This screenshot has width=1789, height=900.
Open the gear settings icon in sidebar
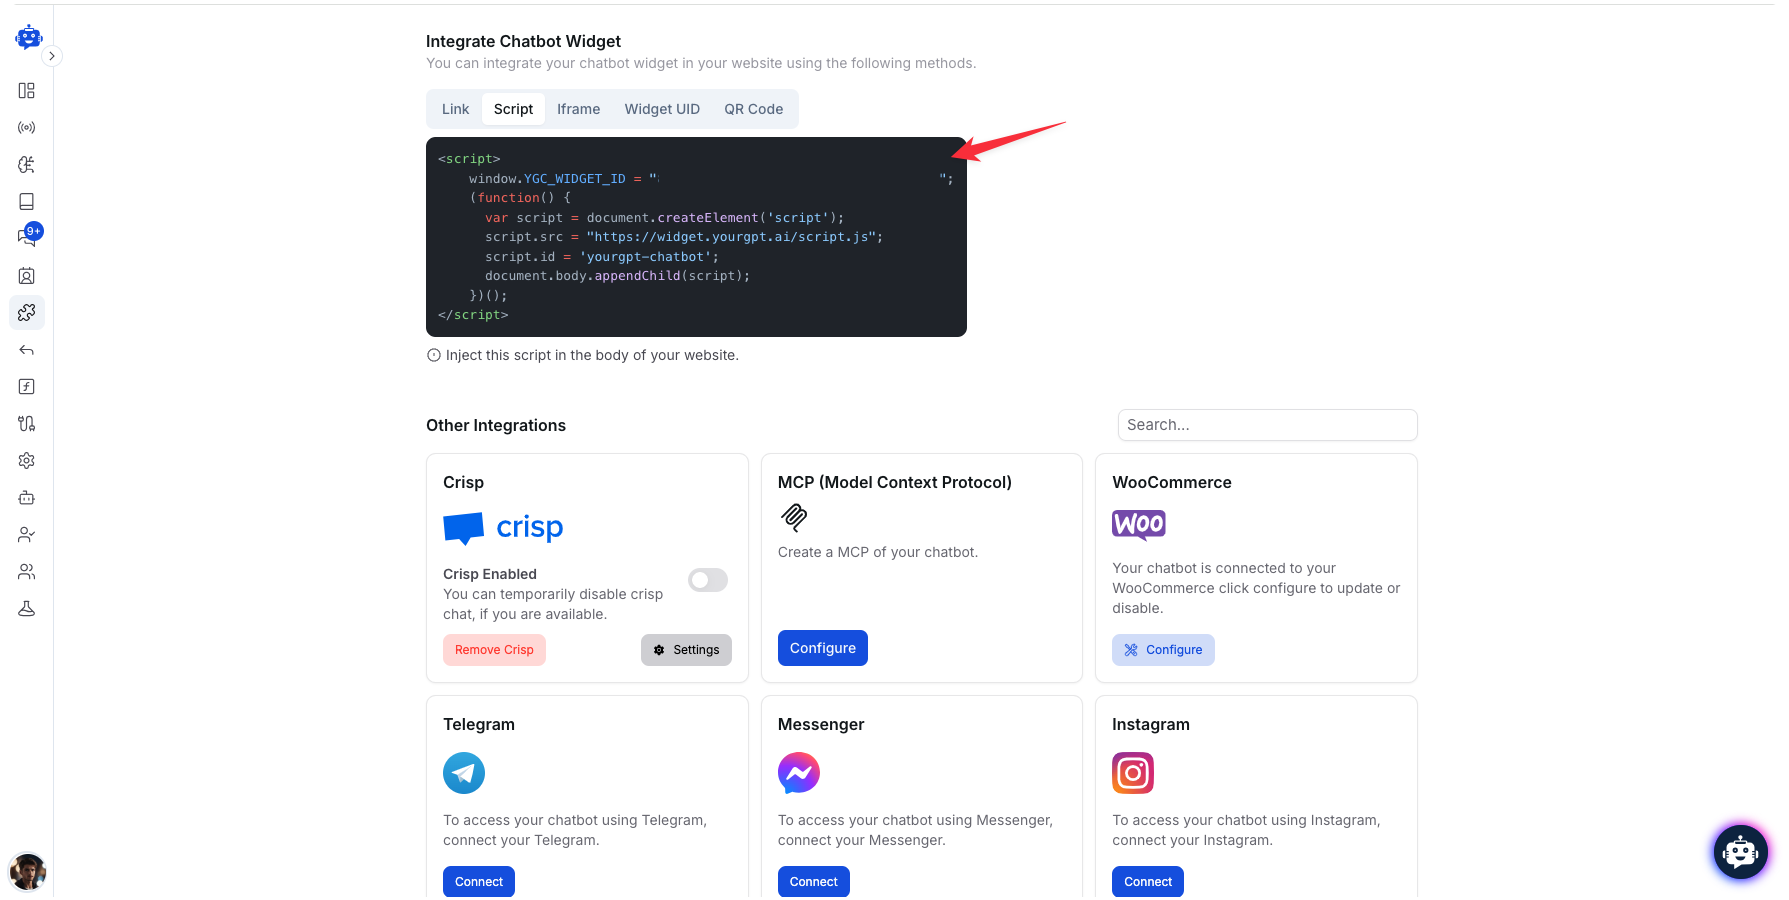(27, 461)
